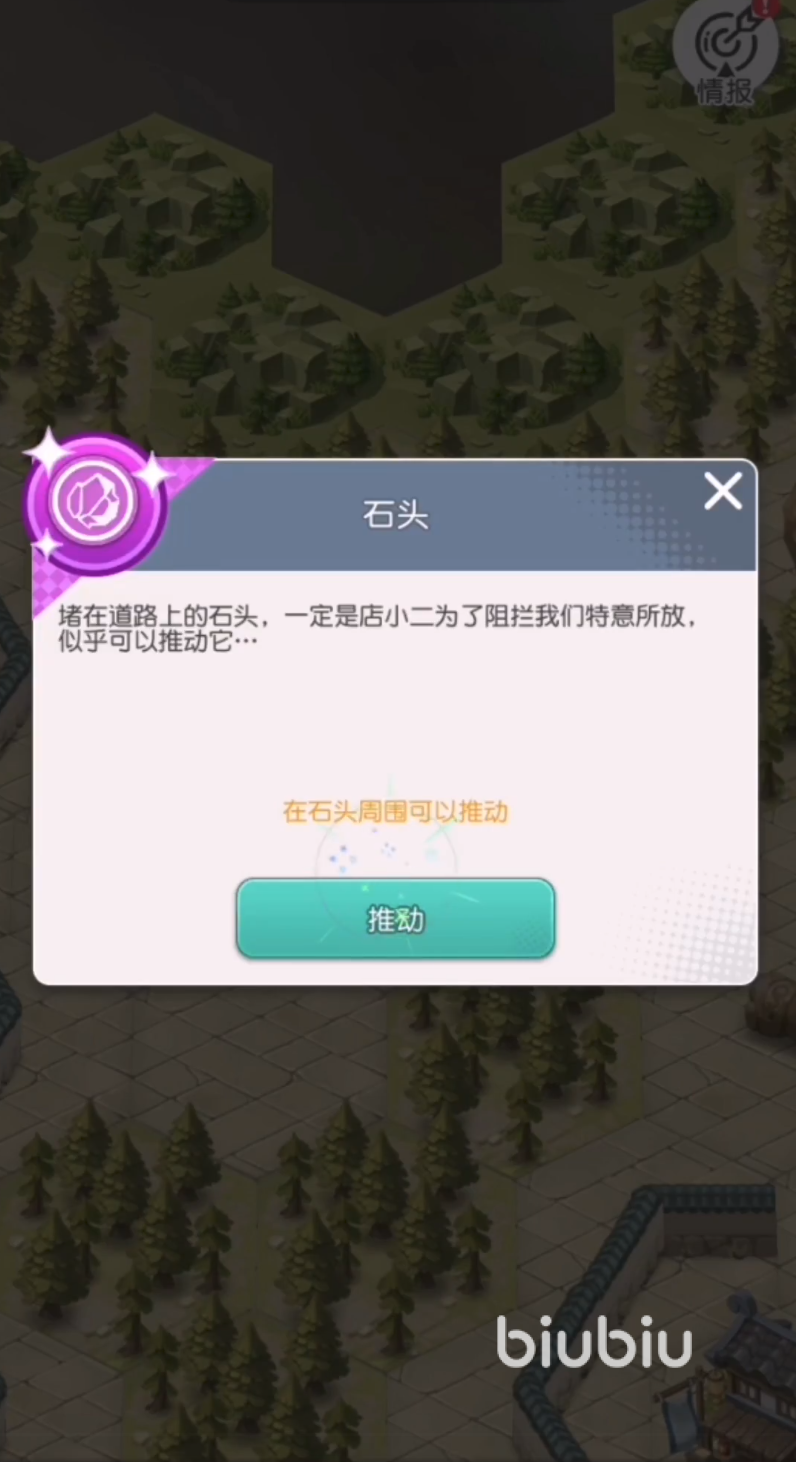
Task: Tap the biubiu watermark logo
Action: pyautogui.click(x=594, y=1340)
